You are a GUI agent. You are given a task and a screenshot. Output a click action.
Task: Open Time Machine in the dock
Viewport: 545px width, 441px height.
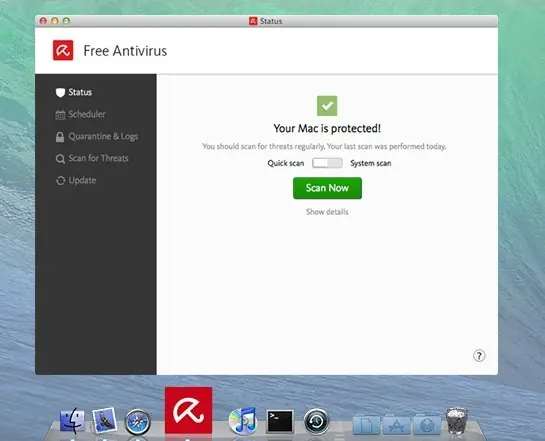tap(316, 422)
